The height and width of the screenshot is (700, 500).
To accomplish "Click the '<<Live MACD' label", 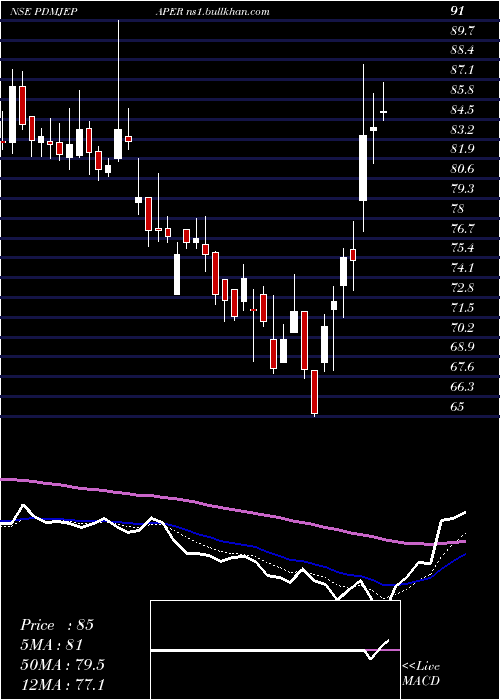I will pyautogui.click(x=421, y=673).
